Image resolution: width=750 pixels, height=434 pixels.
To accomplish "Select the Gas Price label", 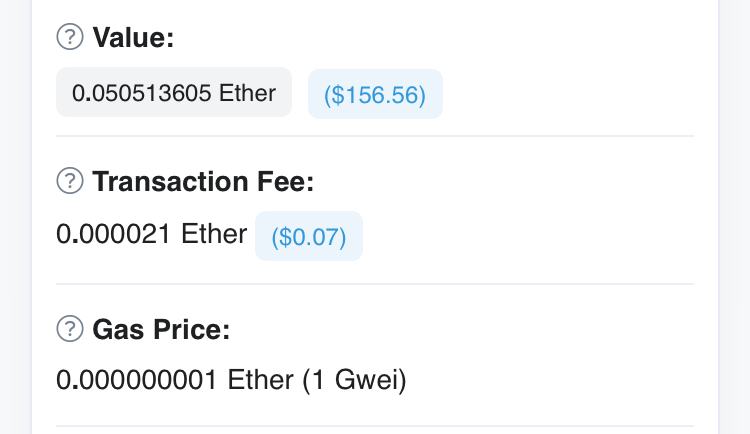I will click(x=161, y=330).
